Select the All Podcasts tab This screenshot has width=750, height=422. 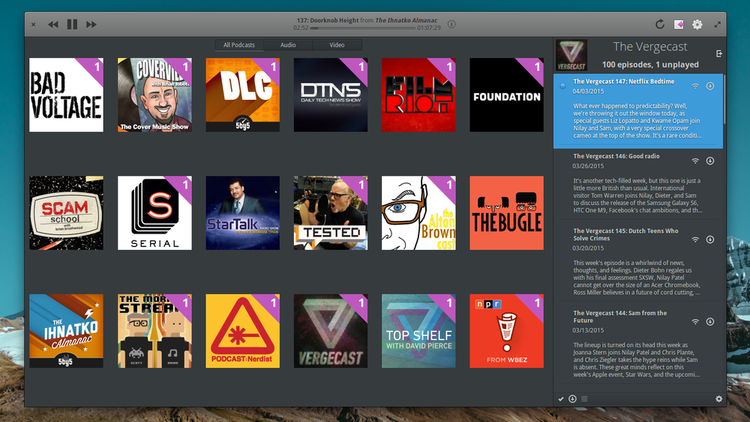[240, 45]
